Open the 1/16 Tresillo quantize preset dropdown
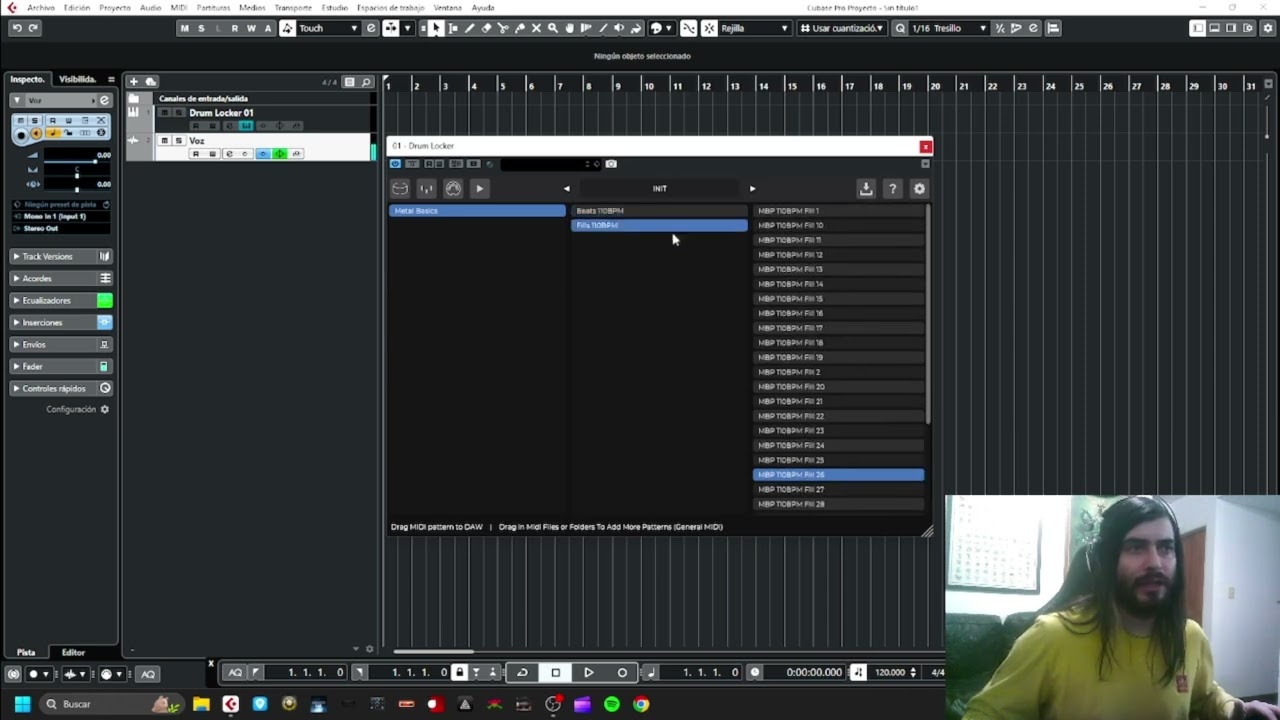The width and height of the screenshot is (1280, 720). coord(948,28)
